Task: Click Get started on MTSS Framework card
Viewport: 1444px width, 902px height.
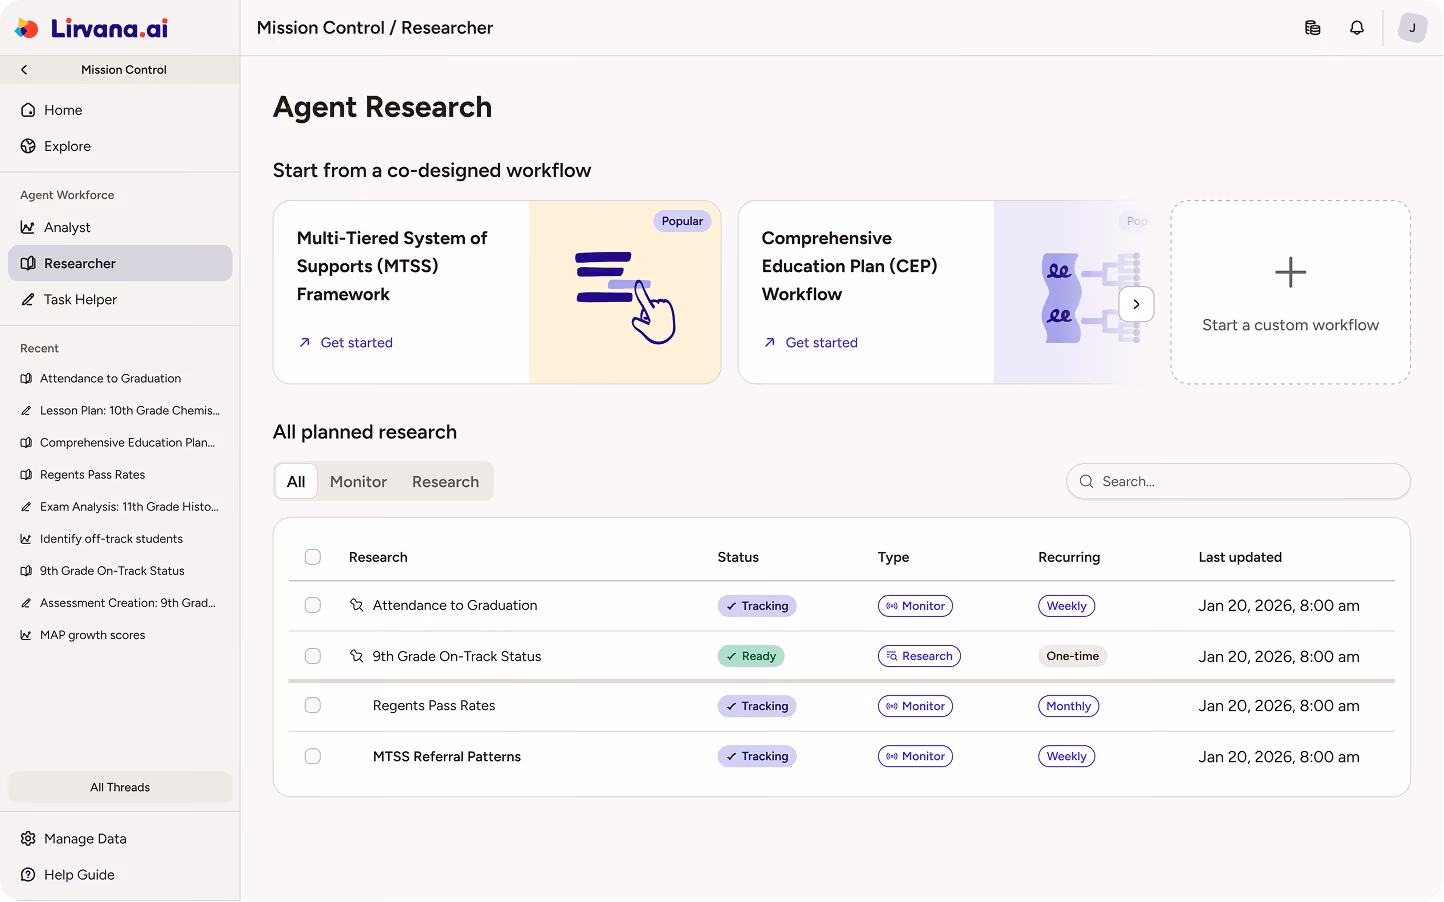Action: 346,342
